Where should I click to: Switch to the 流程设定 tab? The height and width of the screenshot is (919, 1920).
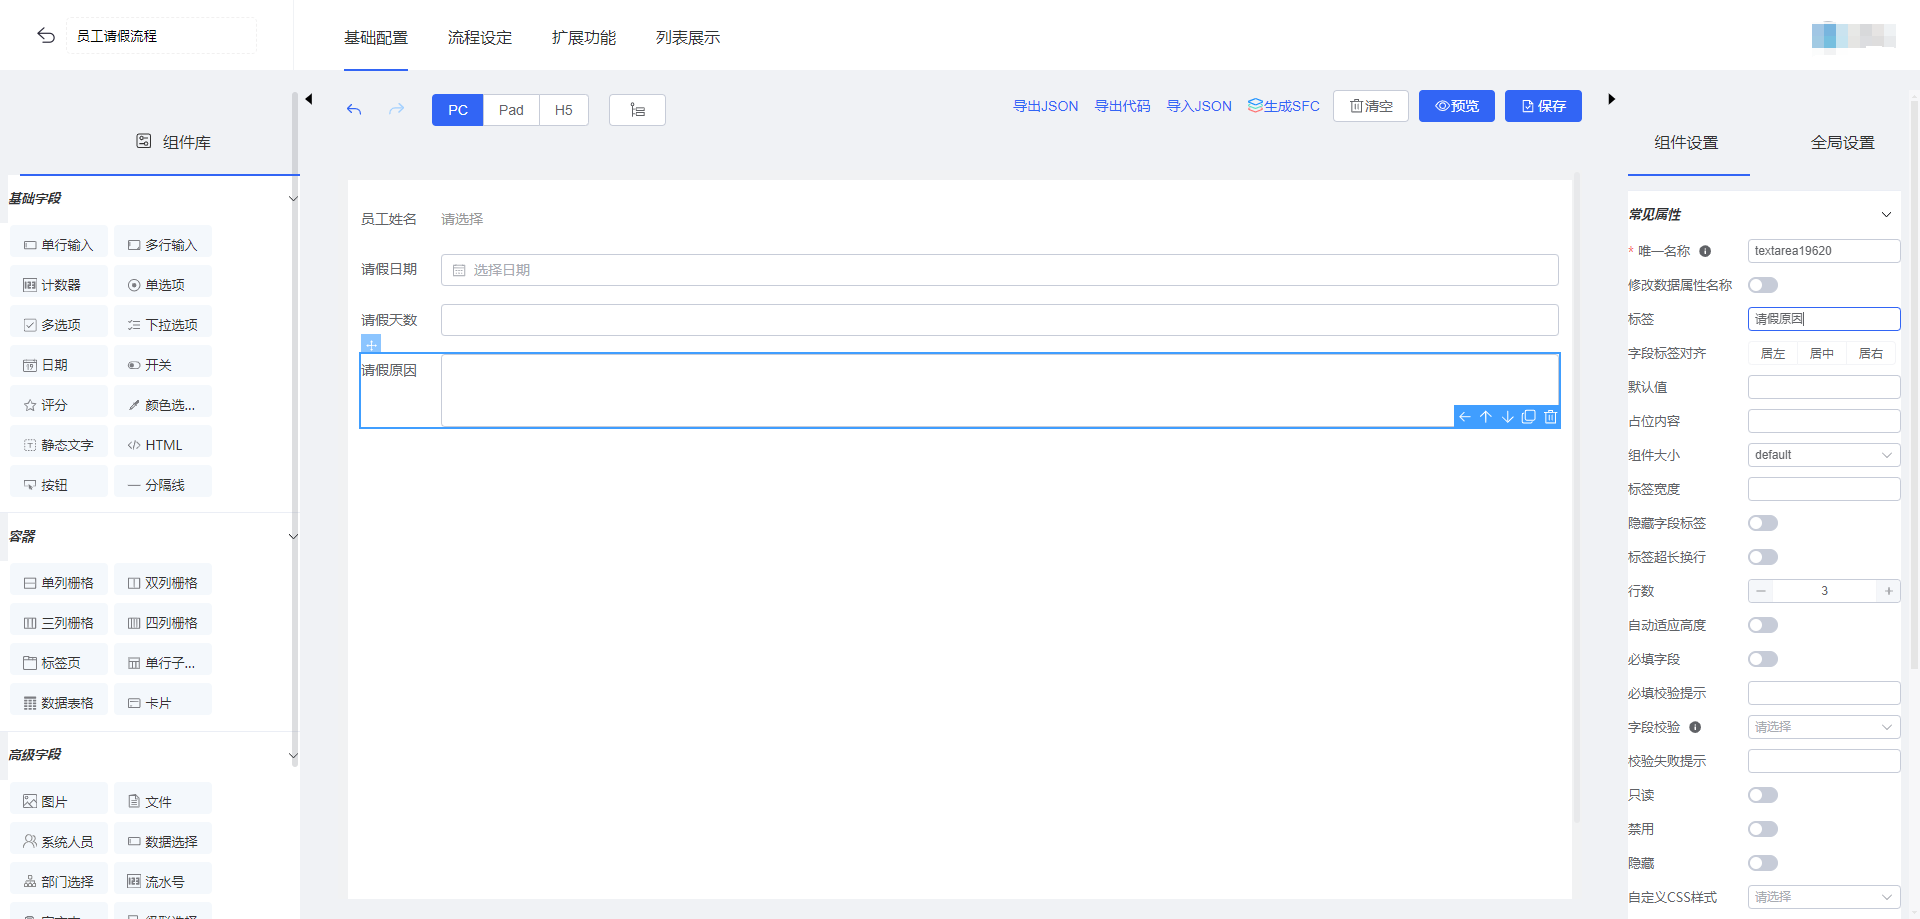coord(480,38)
